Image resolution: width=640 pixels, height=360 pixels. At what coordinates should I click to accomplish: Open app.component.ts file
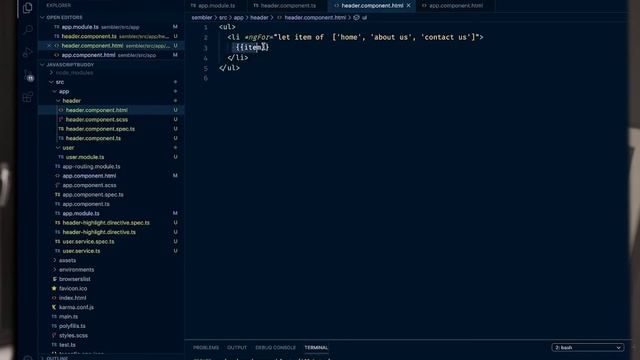tap(86, 204)
